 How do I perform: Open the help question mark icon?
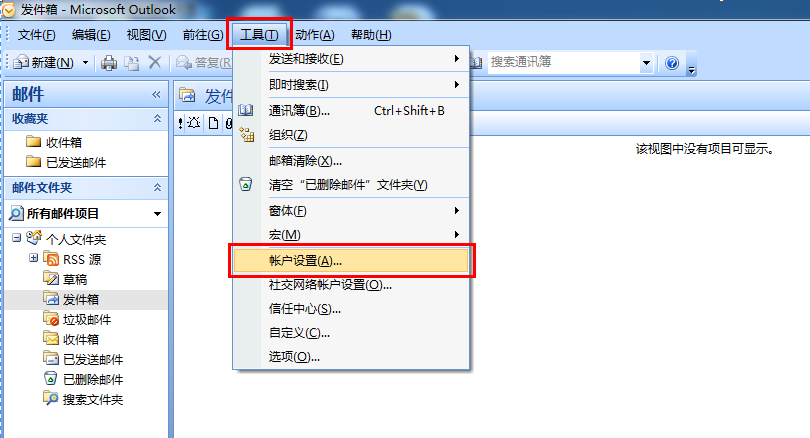click(x=672, y=63)
